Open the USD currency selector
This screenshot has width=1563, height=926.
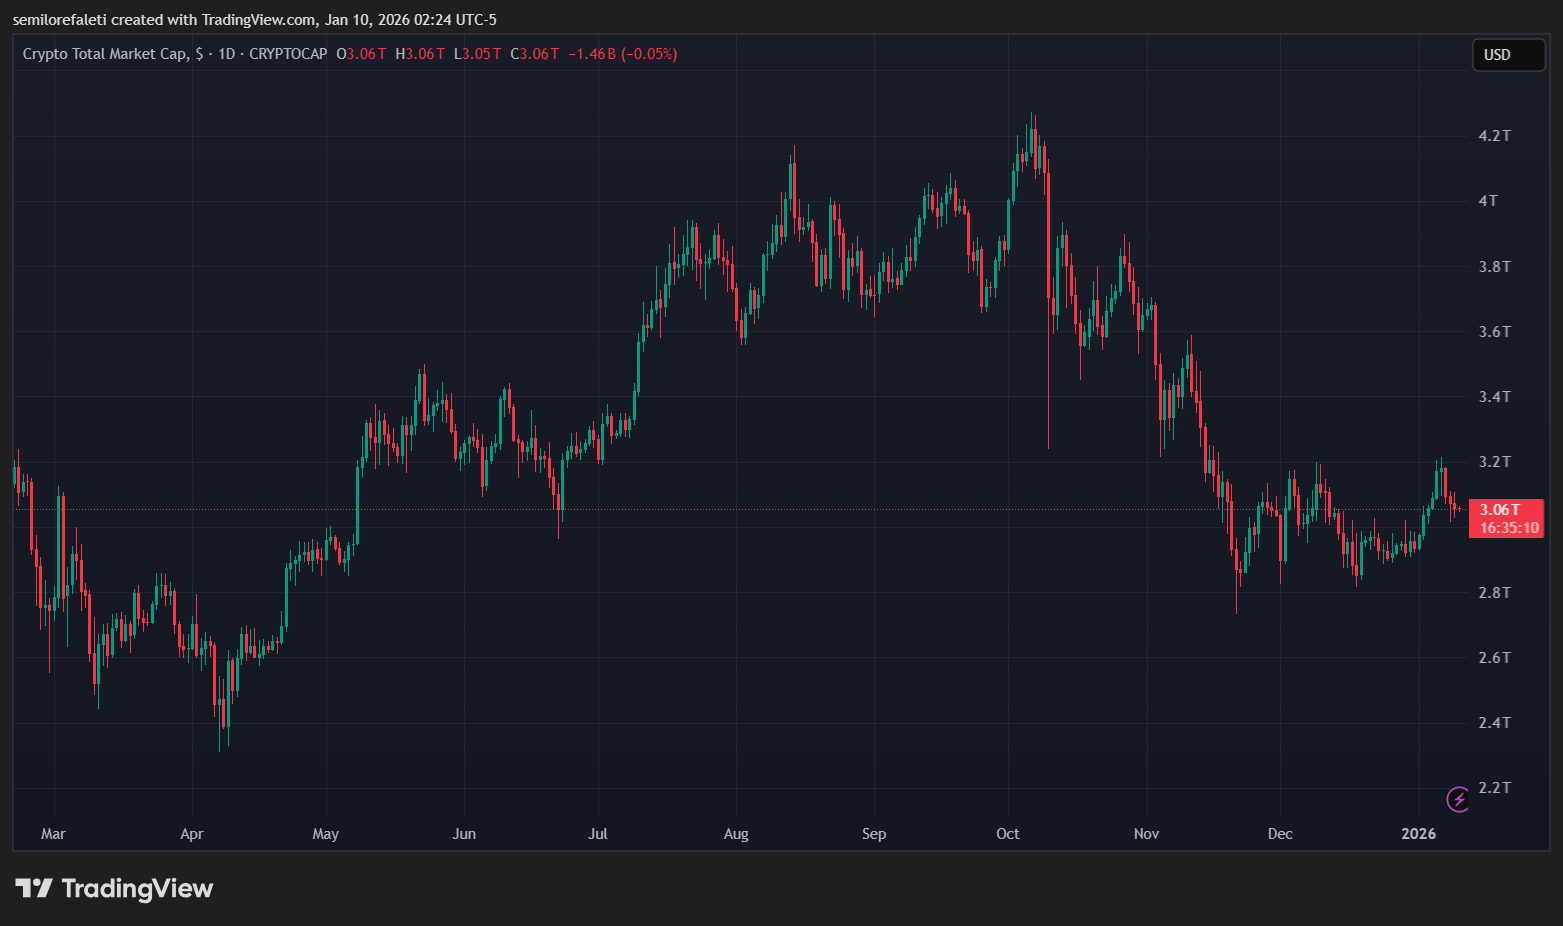[1507, 55]
